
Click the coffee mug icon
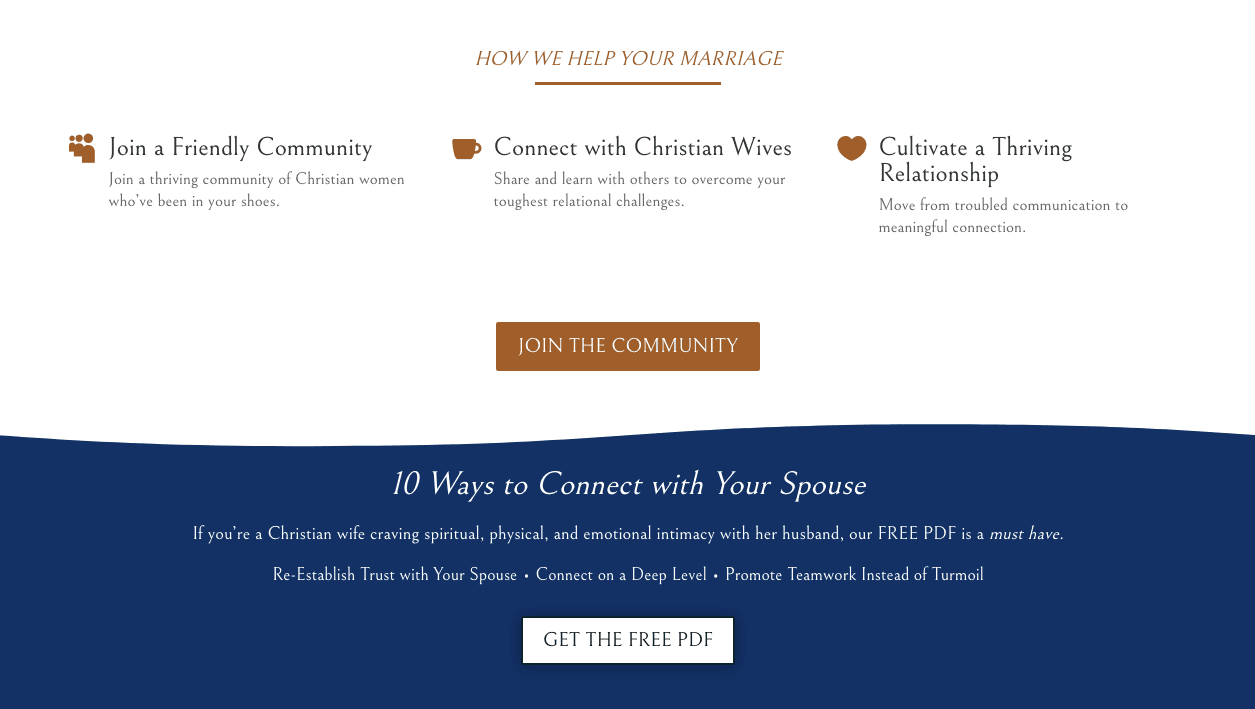click(466, 149)
